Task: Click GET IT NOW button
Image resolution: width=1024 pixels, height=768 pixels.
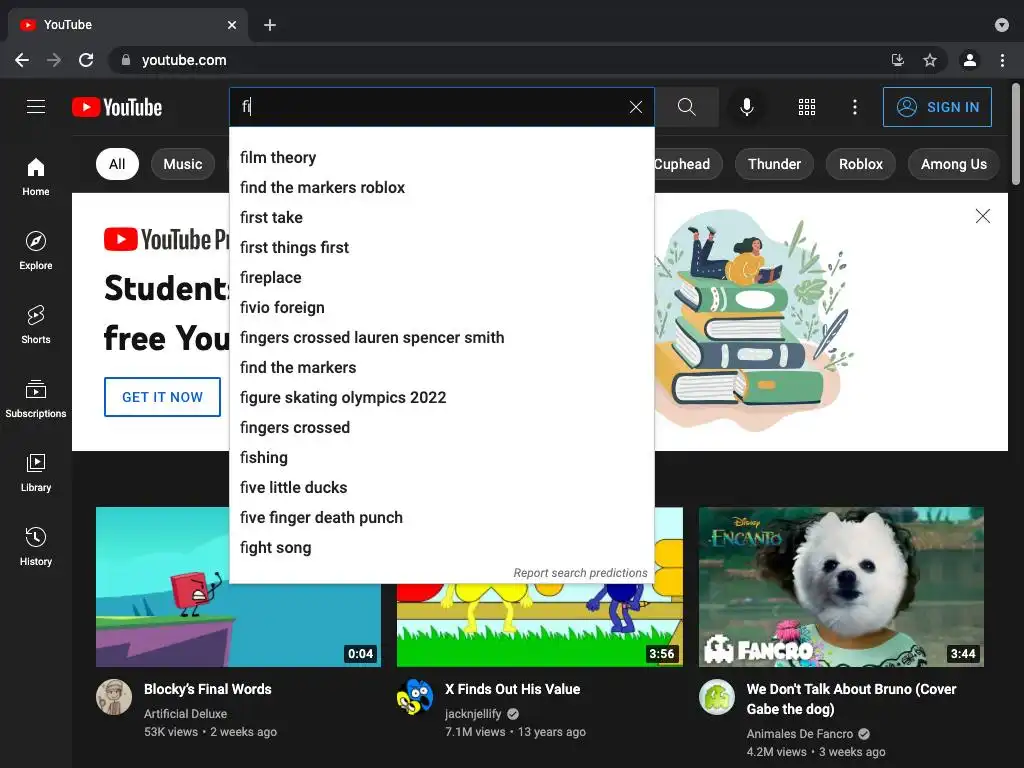Action: (163, 397)
